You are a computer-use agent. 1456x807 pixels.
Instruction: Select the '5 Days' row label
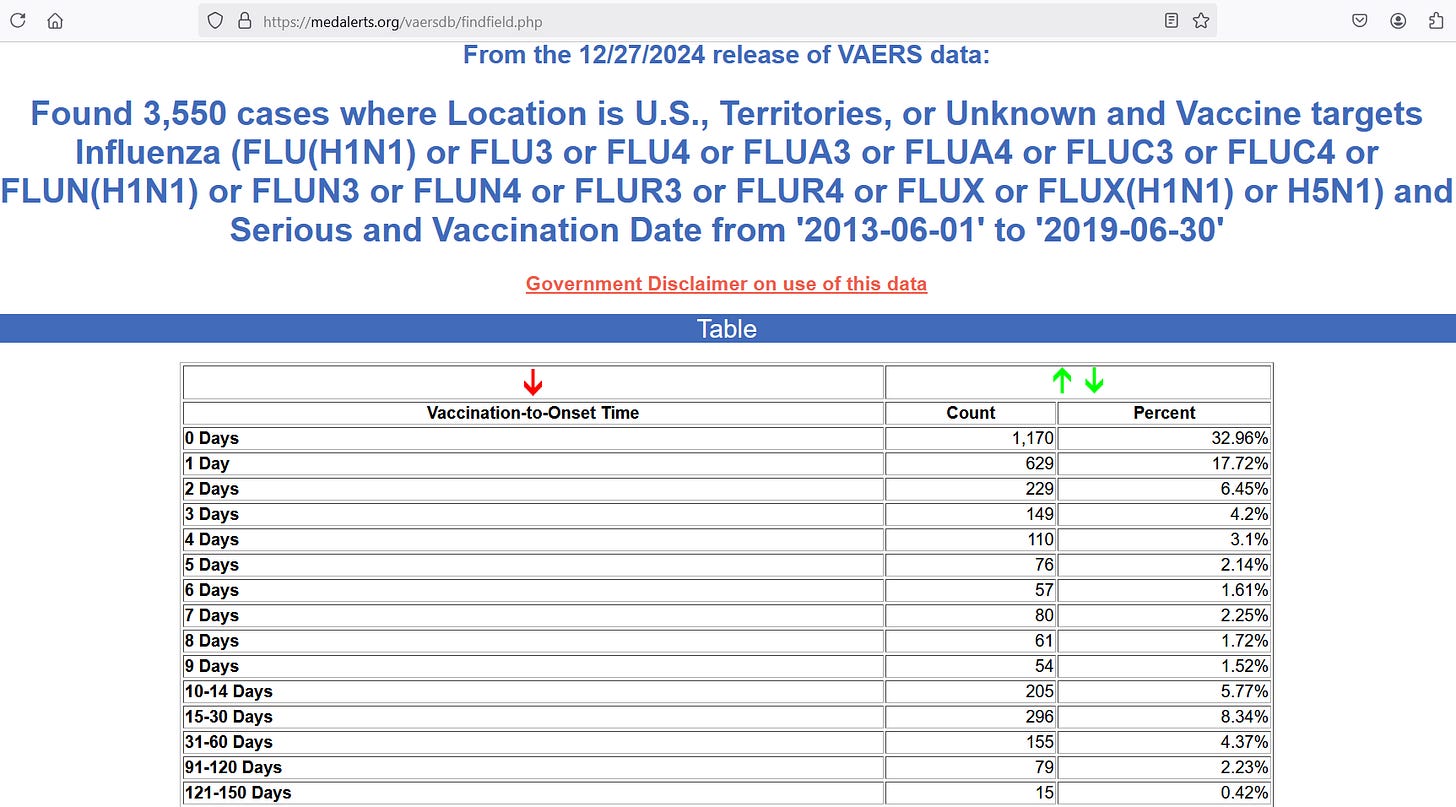(212, 565)
